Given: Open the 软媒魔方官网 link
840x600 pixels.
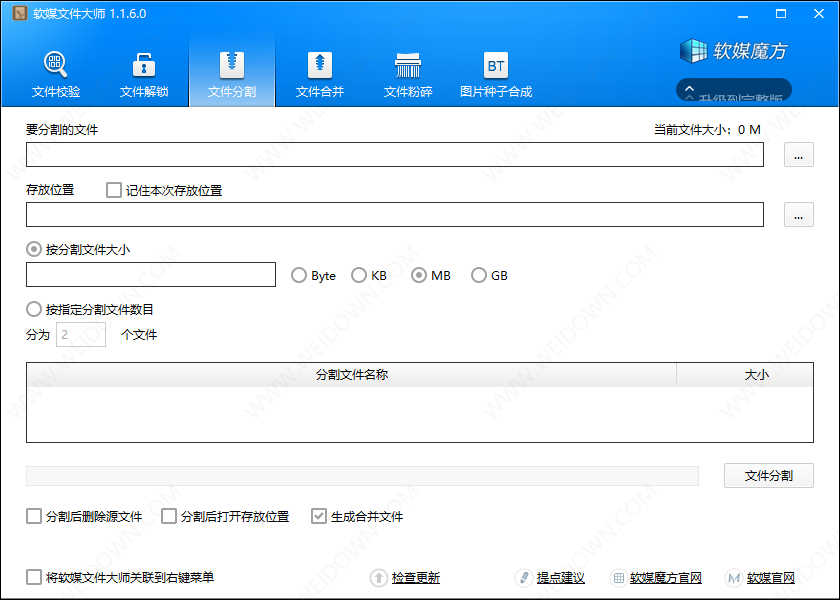Looking at the screenshot, I should point(666,578).
